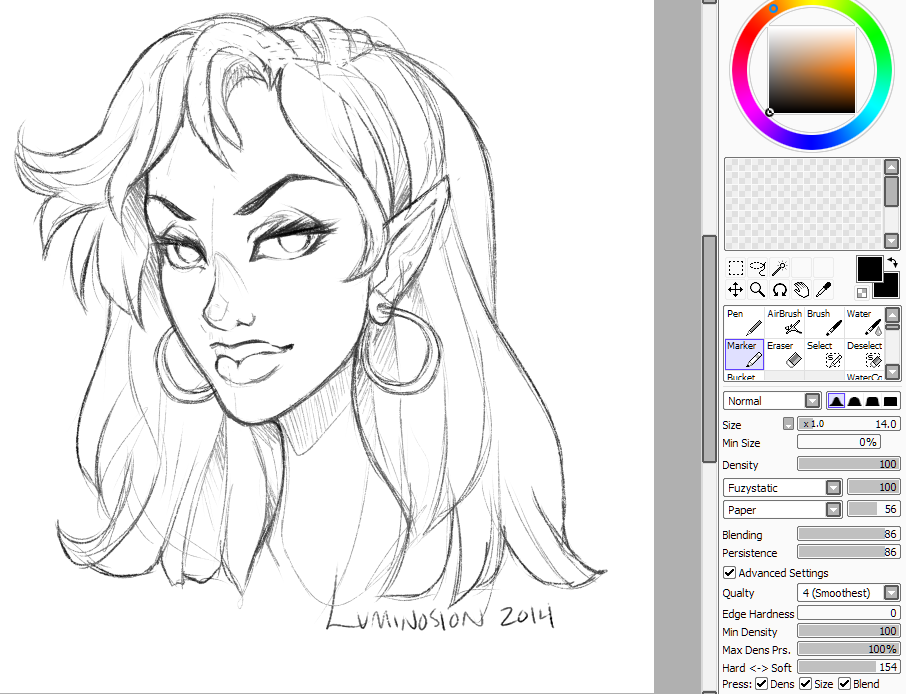906x694 pixels.
Task: Enable the Advanced Settings checkbox
Action: (729, 572)
